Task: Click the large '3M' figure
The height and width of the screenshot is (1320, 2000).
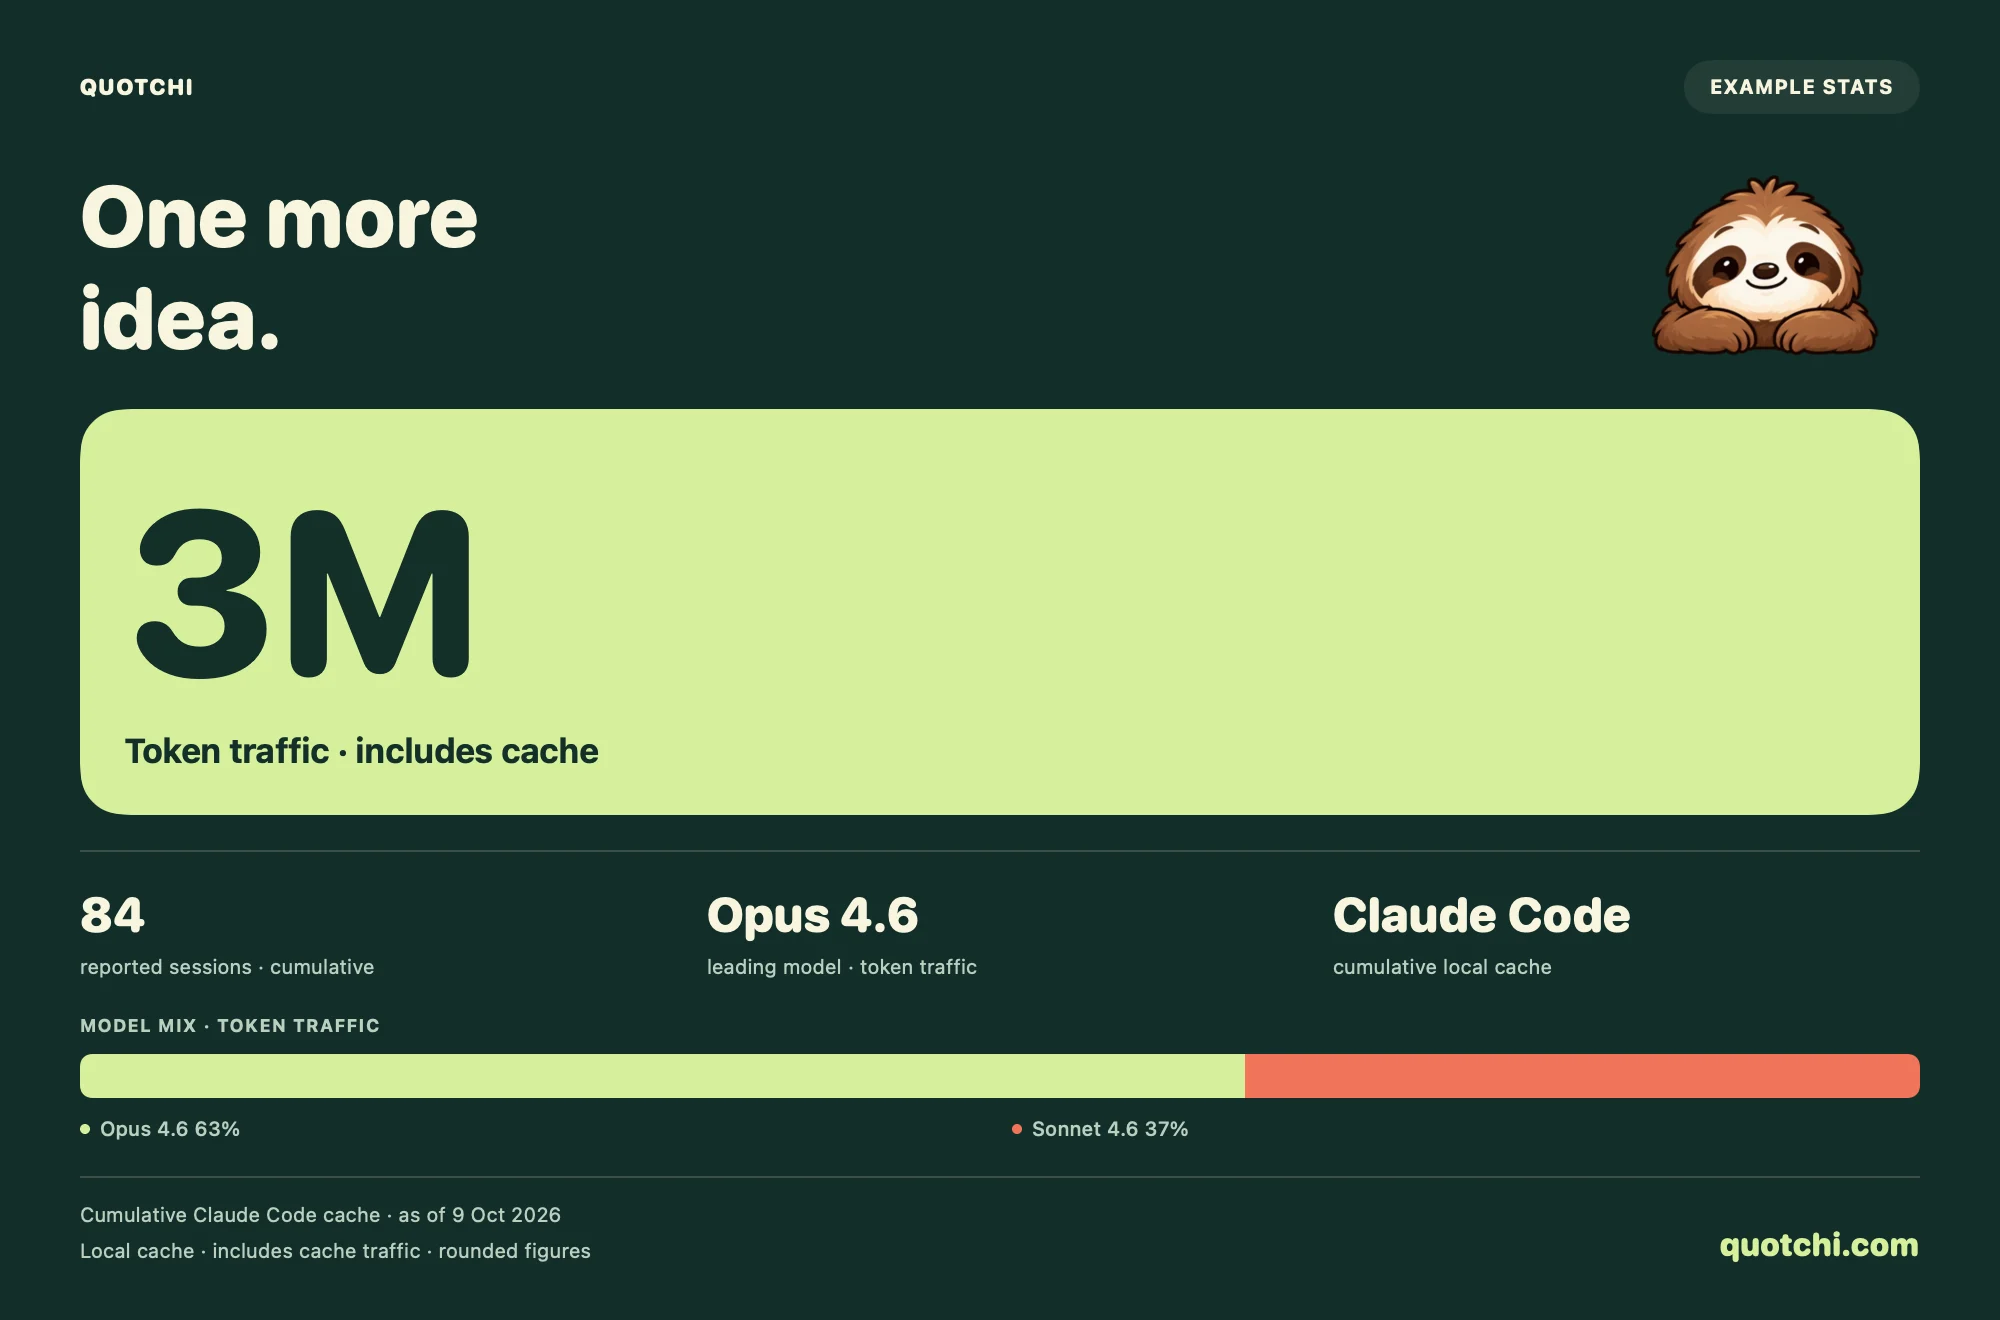Action: point(303,593)
